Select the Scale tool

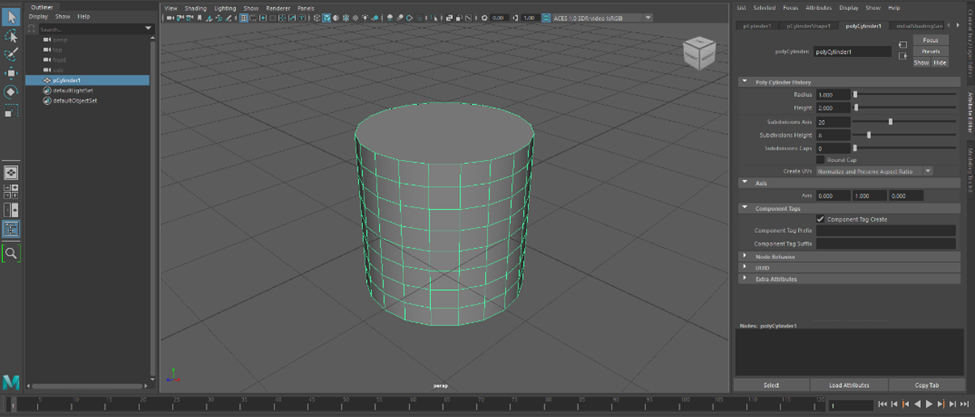pyautogui.click(x=11, y=112)
